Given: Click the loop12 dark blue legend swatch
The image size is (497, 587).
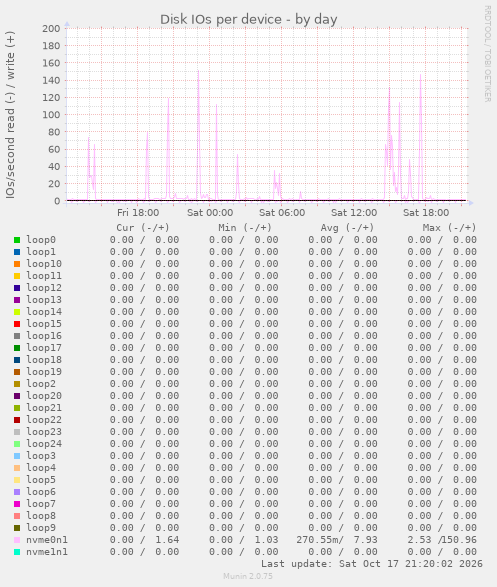Looking at the screenshot, I should pyautogui.click(x=17, y=288).
